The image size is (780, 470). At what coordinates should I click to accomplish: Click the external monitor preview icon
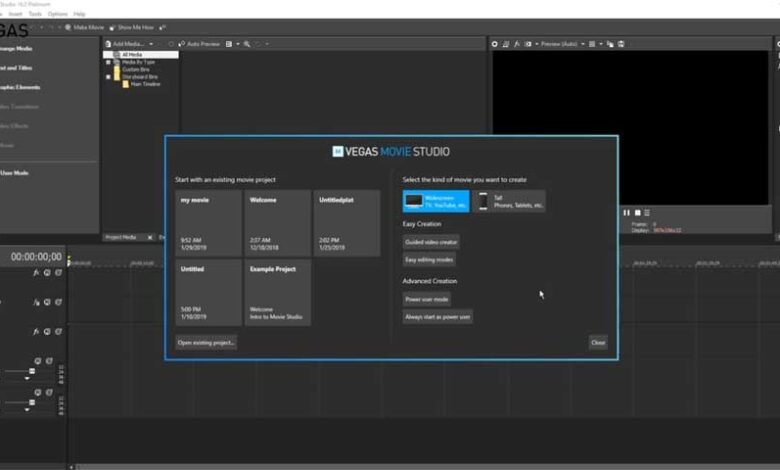[506, 44]
